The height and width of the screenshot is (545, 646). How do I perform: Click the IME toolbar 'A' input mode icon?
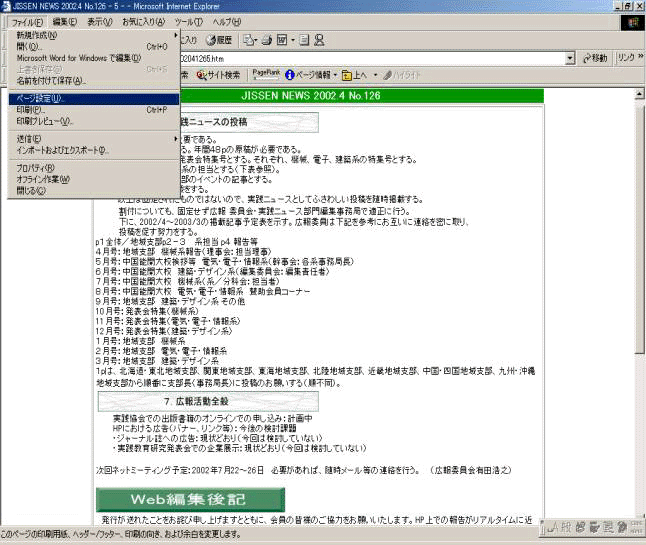551,526
